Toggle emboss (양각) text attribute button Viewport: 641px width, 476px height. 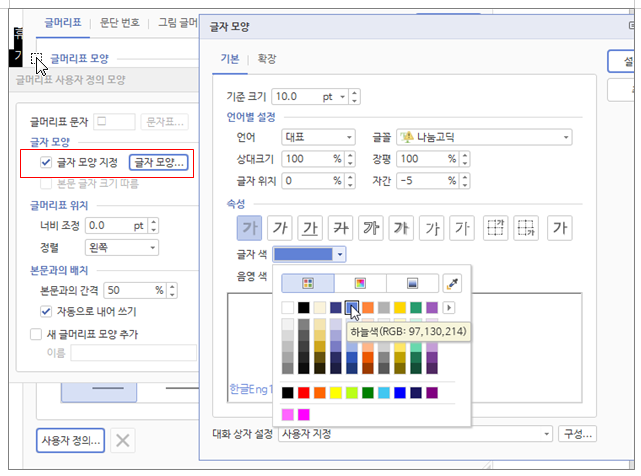coord(432,228)
